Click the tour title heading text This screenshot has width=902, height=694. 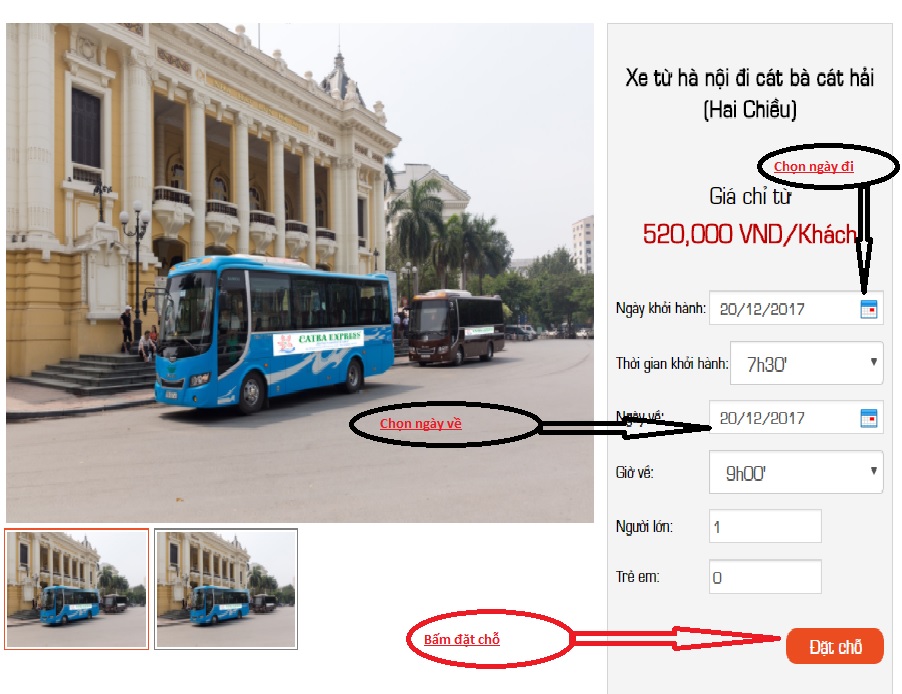tap(750, 93)
